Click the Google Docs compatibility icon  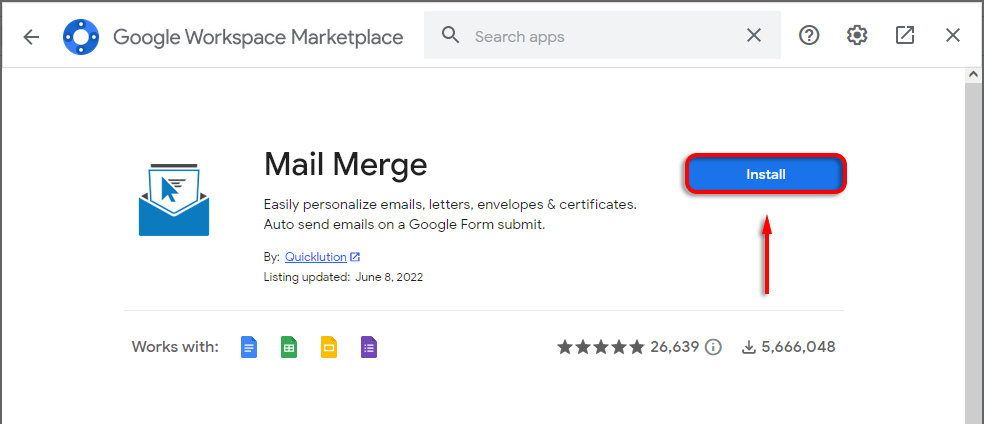pos(249,348)
